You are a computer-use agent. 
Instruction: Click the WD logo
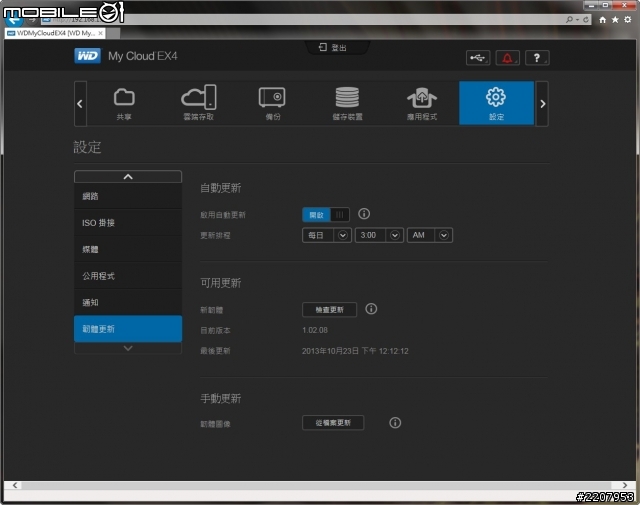87,56
